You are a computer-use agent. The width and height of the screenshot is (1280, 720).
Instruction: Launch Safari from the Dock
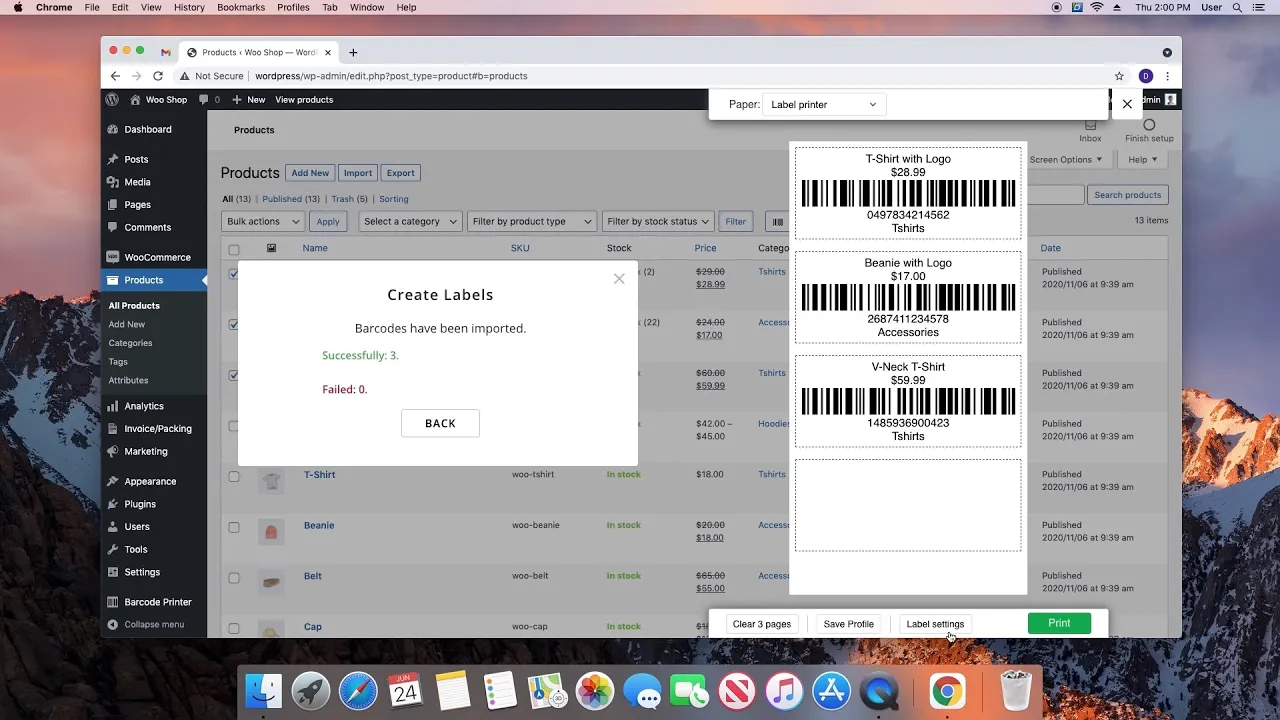357,691
